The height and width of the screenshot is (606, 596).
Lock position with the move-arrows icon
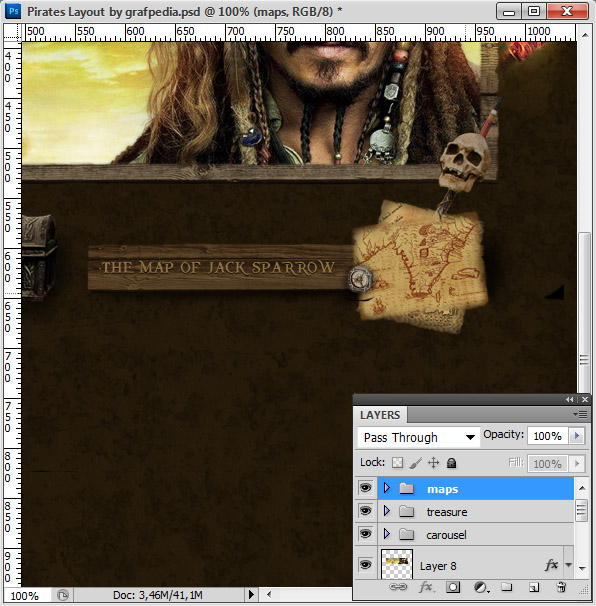click(x=434, y=463)
